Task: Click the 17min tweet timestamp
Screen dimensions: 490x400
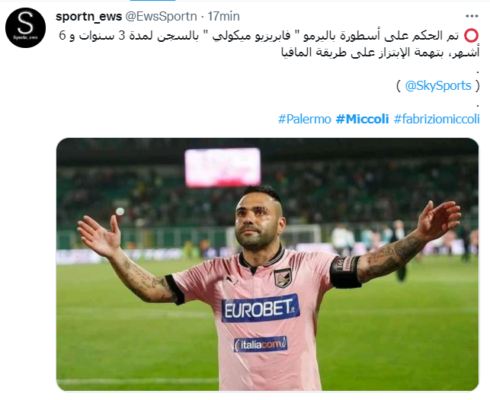Action: coord(224,16)
